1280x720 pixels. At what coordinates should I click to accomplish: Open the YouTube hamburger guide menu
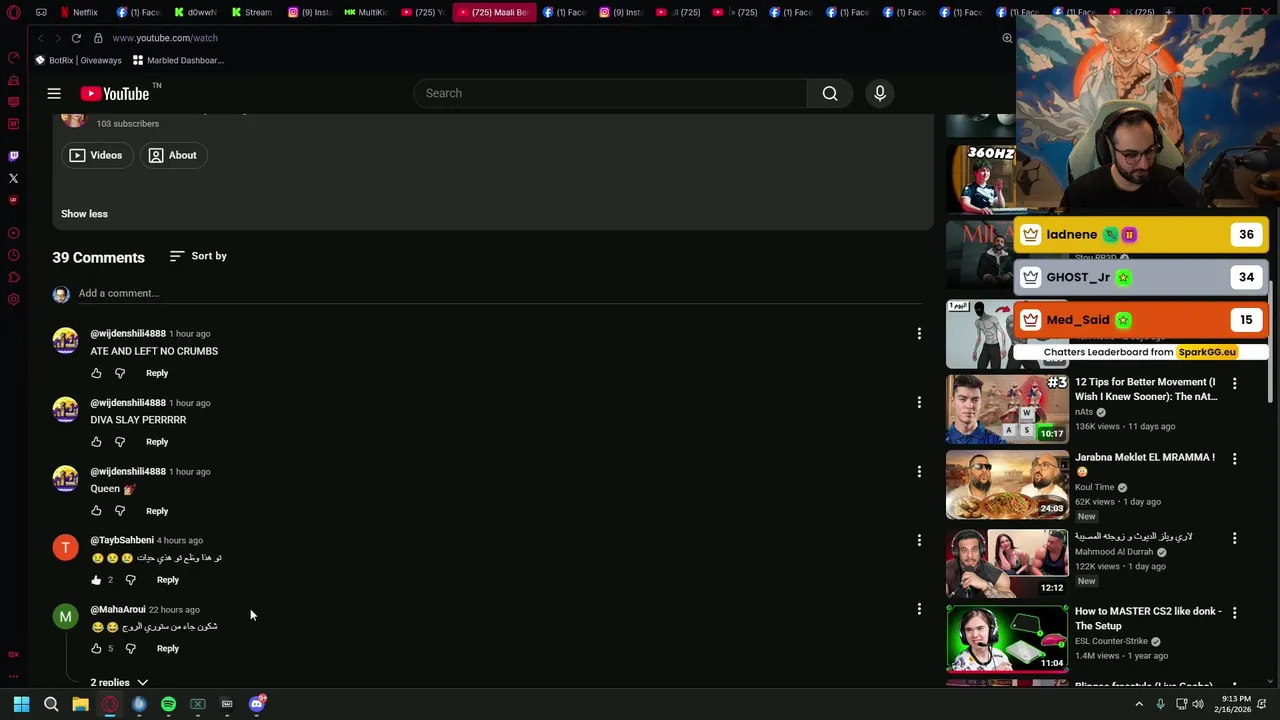click(x=54, y=93)
